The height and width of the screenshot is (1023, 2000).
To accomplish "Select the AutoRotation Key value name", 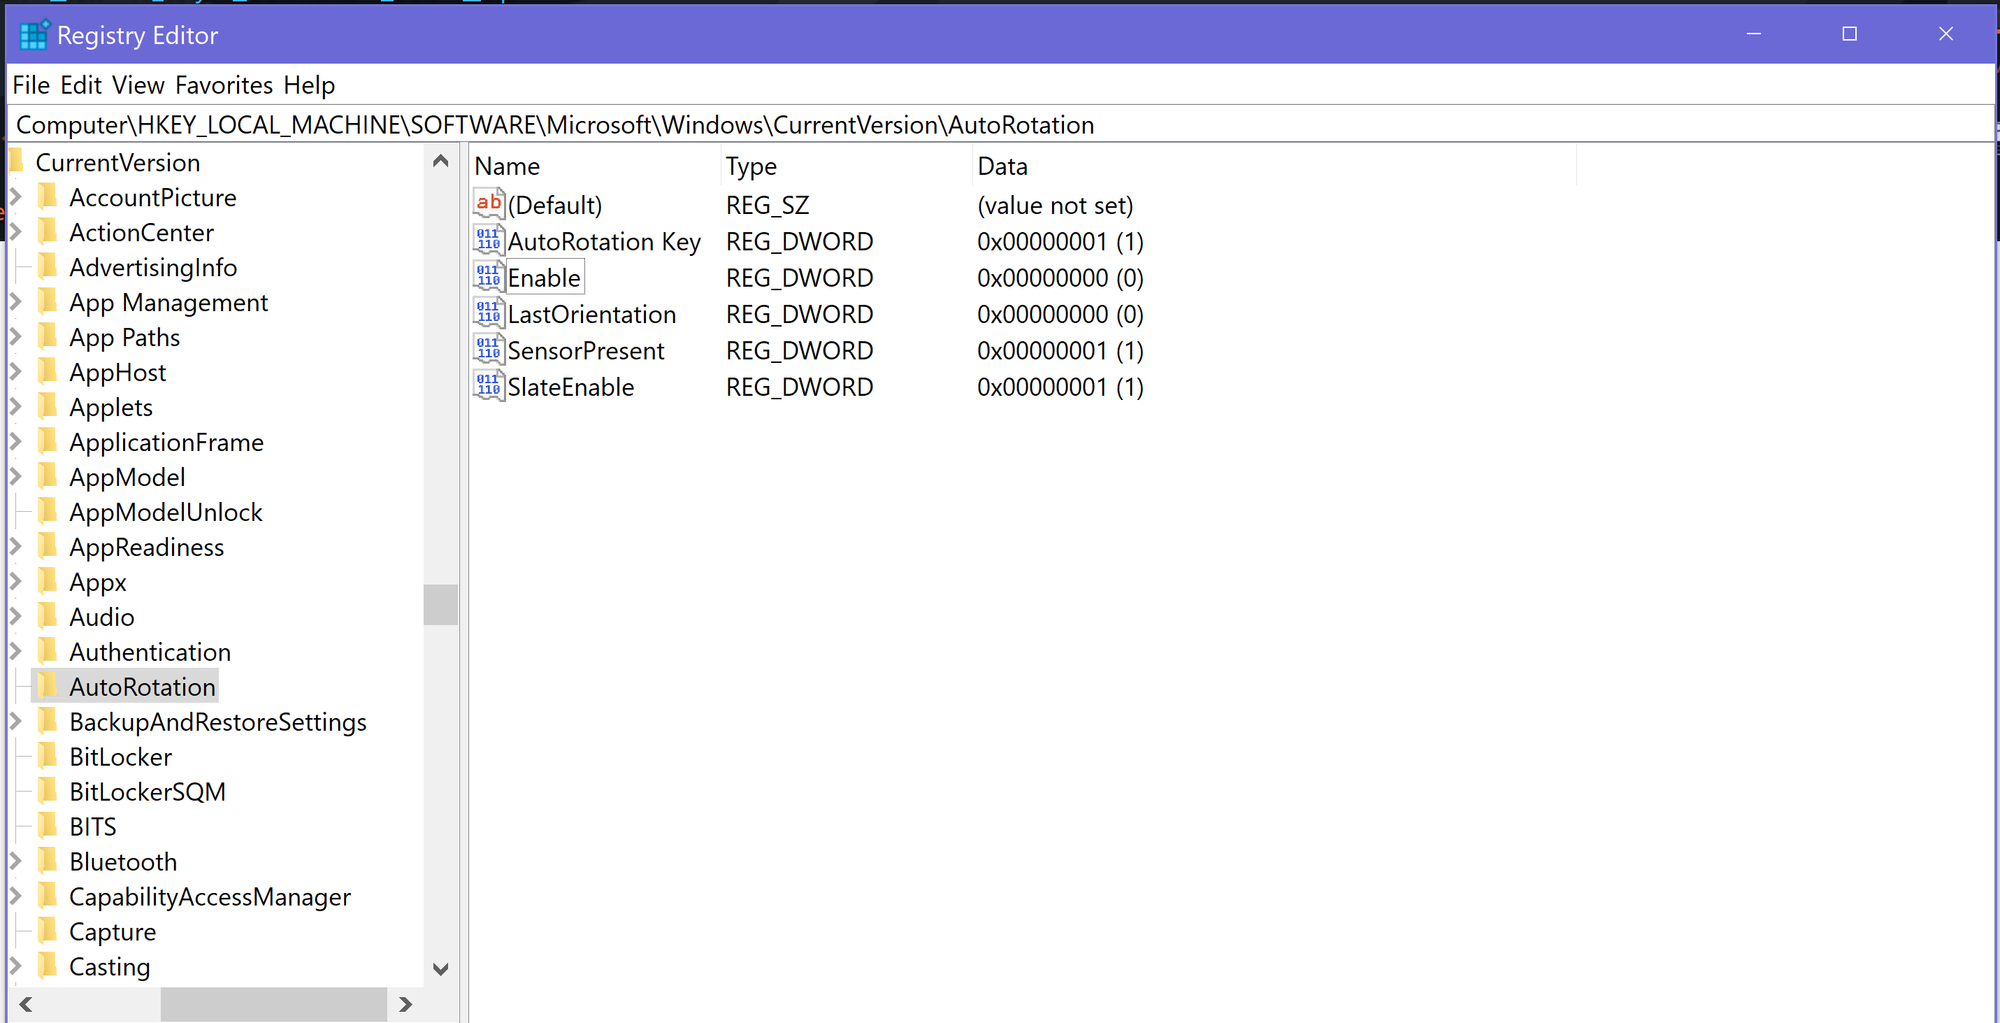I will pyautogui.click(x=604, y=241).
